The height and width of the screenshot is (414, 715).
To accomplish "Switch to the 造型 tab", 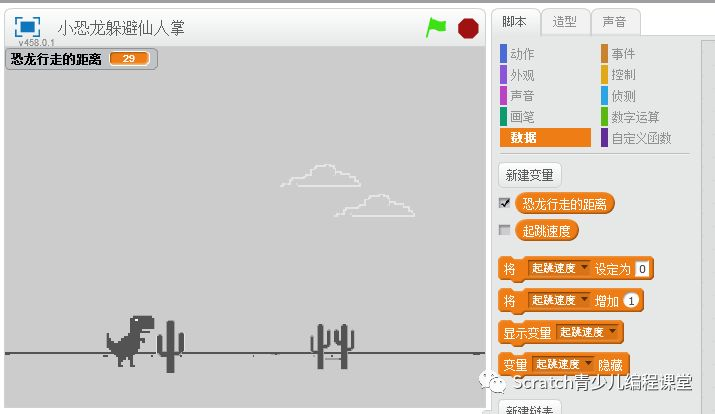I will click(565, 22).
